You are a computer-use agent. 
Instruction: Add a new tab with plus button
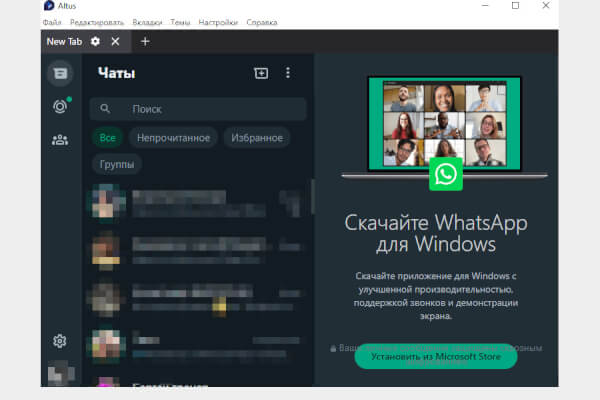tap(145, 41)
